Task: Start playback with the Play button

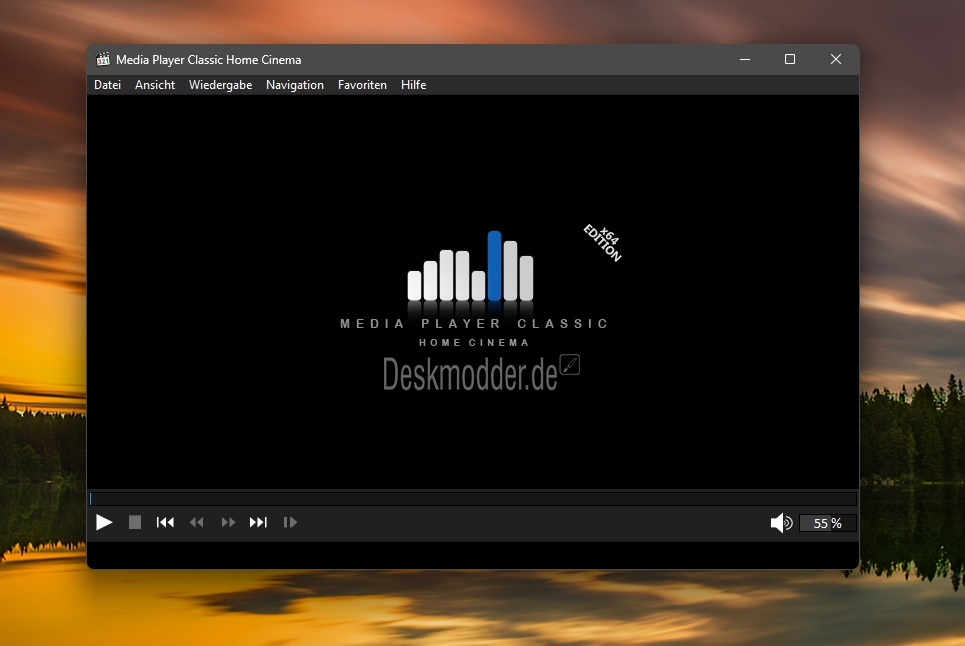Action: tap(104, 522)
